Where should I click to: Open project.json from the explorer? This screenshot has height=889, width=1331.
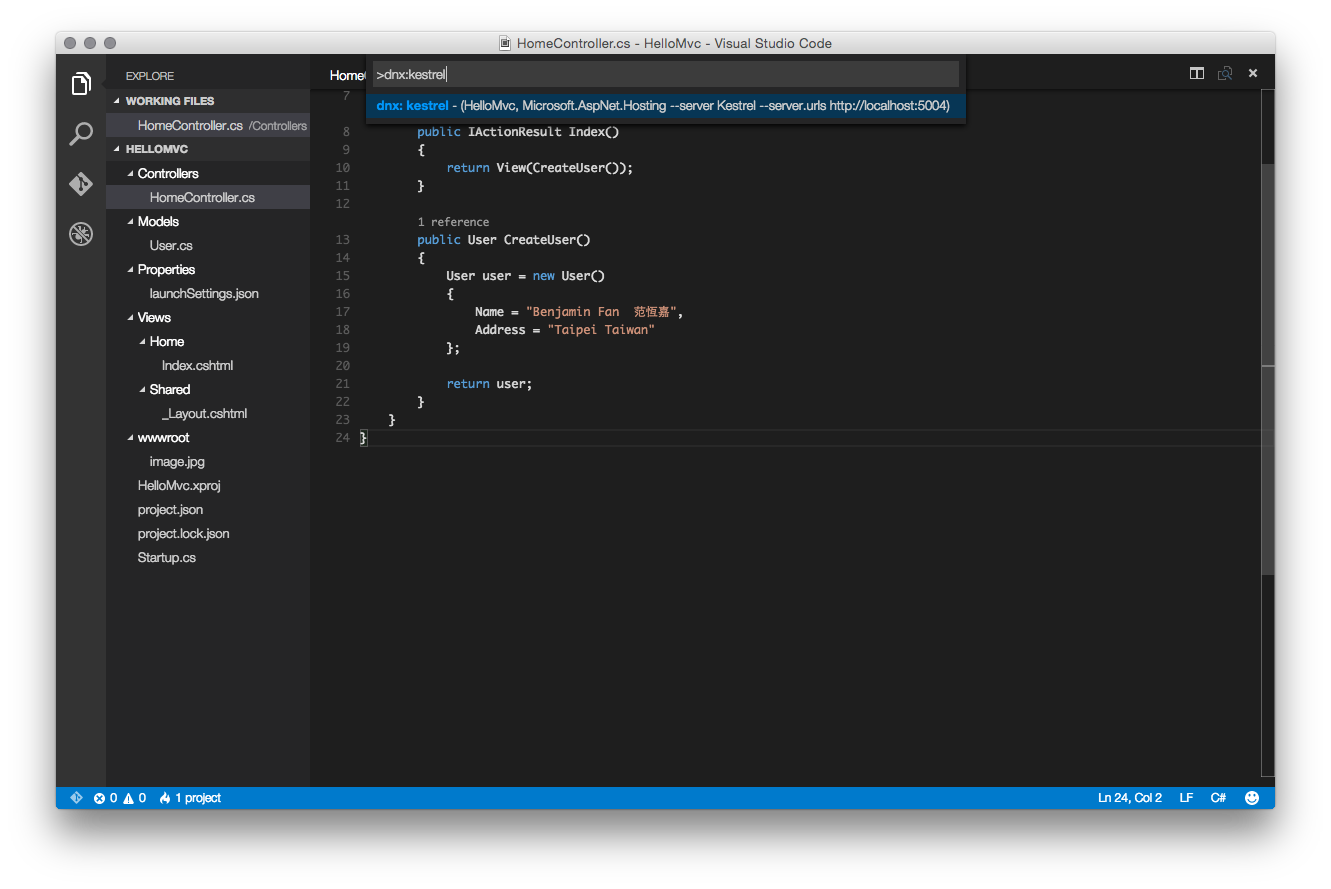coord(170,510)
